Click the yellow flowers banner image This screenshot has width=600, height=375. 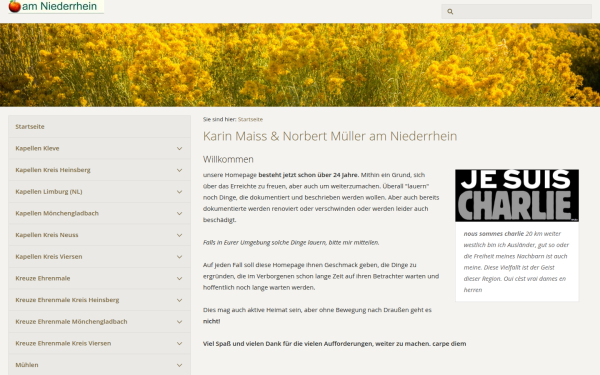point(300,65)
